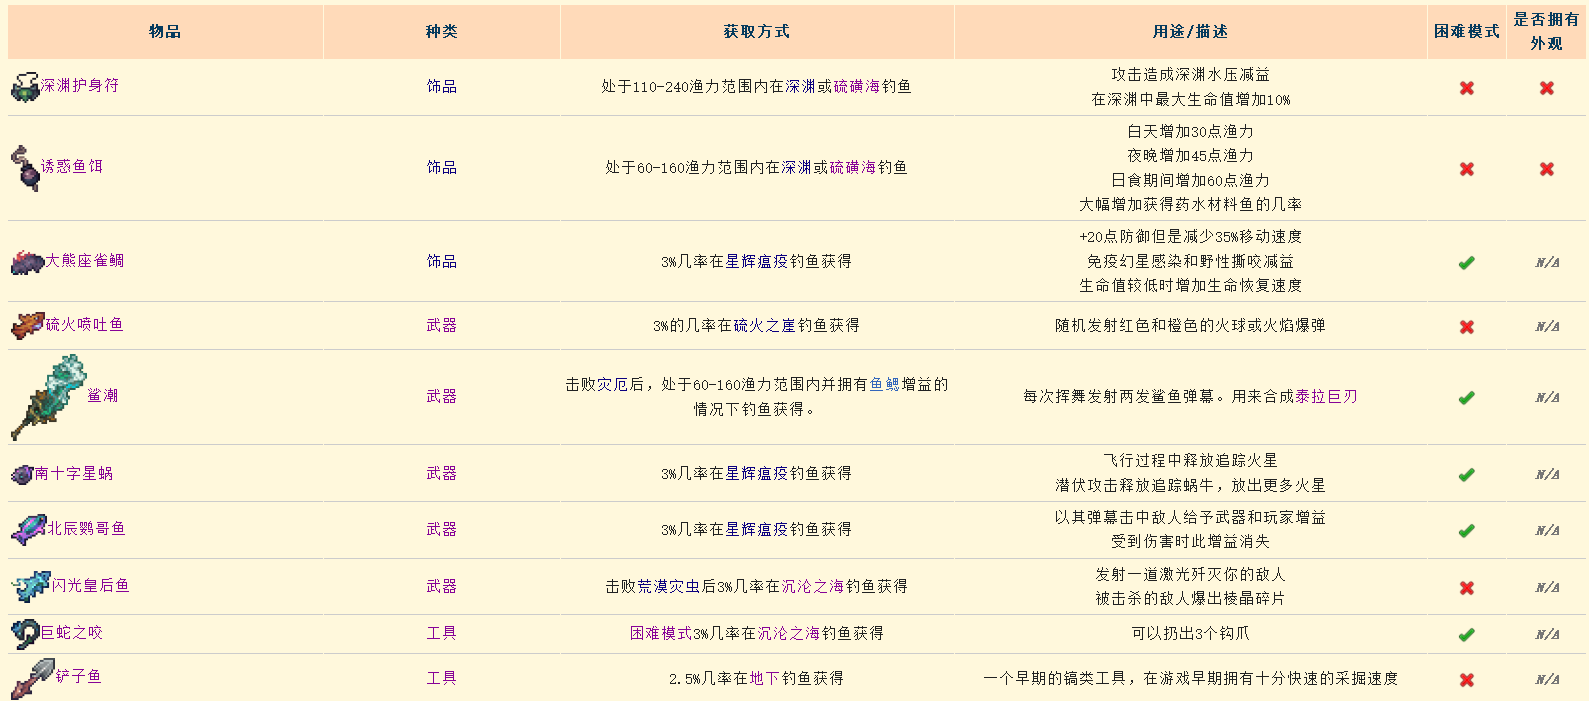Image resolution: width=1589 pixels, height=701 pixels.
Task: Select the 硫火喷吐鱼 fish icon
Action: [27, 325]
